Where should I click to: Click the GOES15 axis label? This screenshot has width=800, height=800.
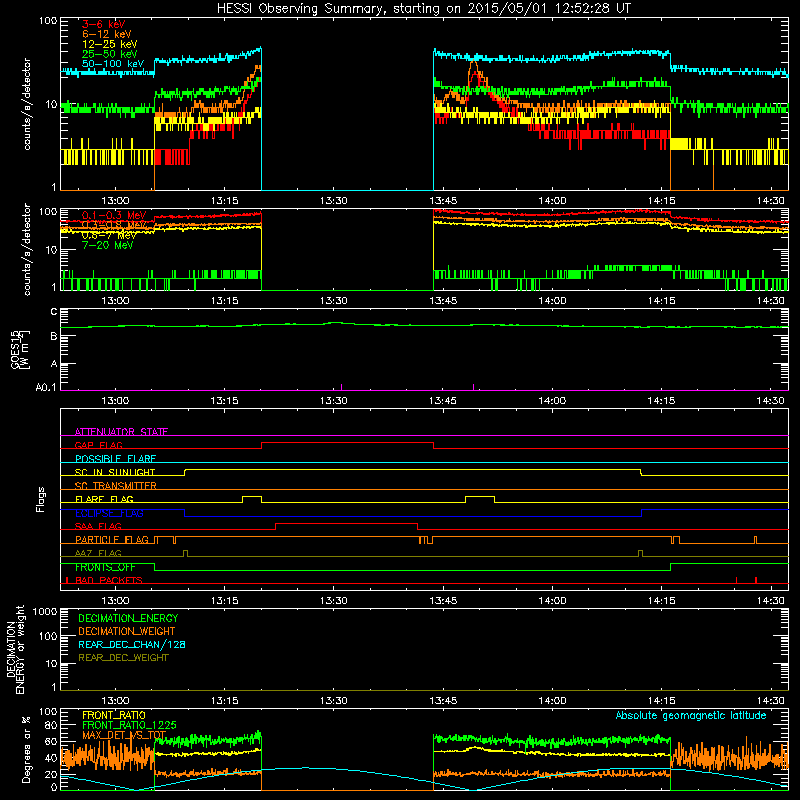(x=16, y=349)
